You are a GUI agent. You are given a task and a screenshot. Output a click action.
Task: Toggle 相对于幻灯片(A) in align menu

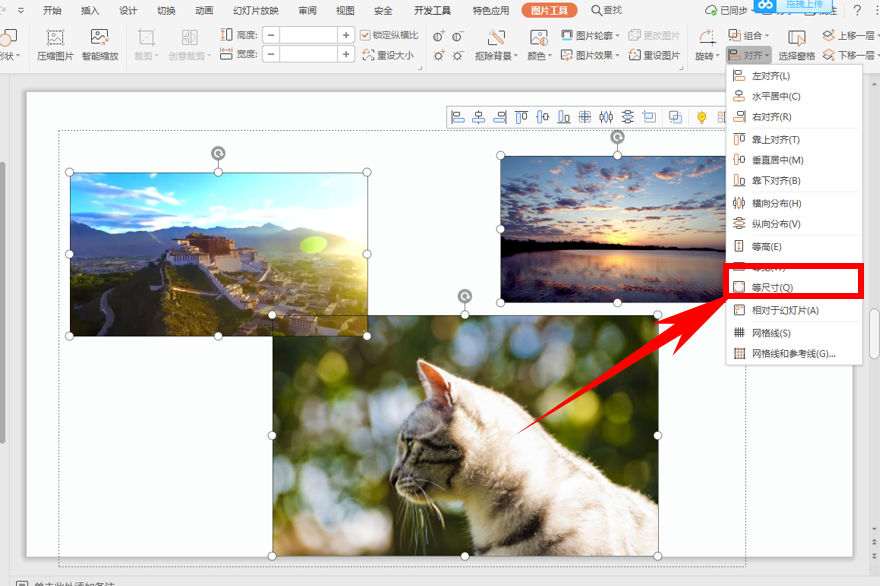click(794, 310)
